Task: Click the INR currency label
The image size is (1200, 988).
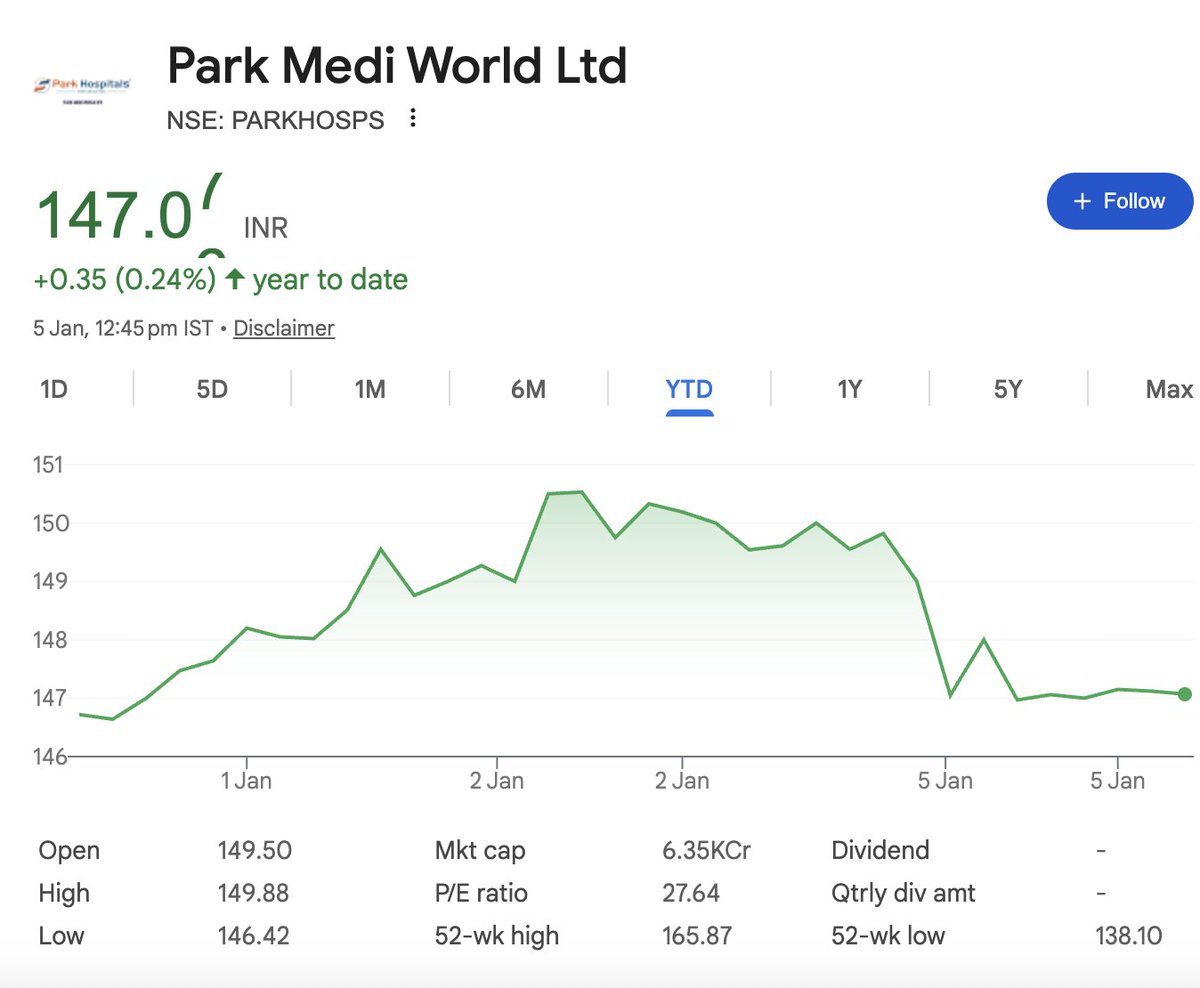Action: [266, 228]
